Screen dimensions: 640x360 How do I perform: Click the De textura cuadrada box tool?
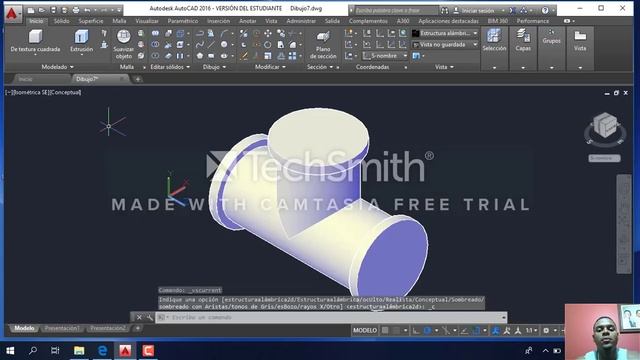35,41
